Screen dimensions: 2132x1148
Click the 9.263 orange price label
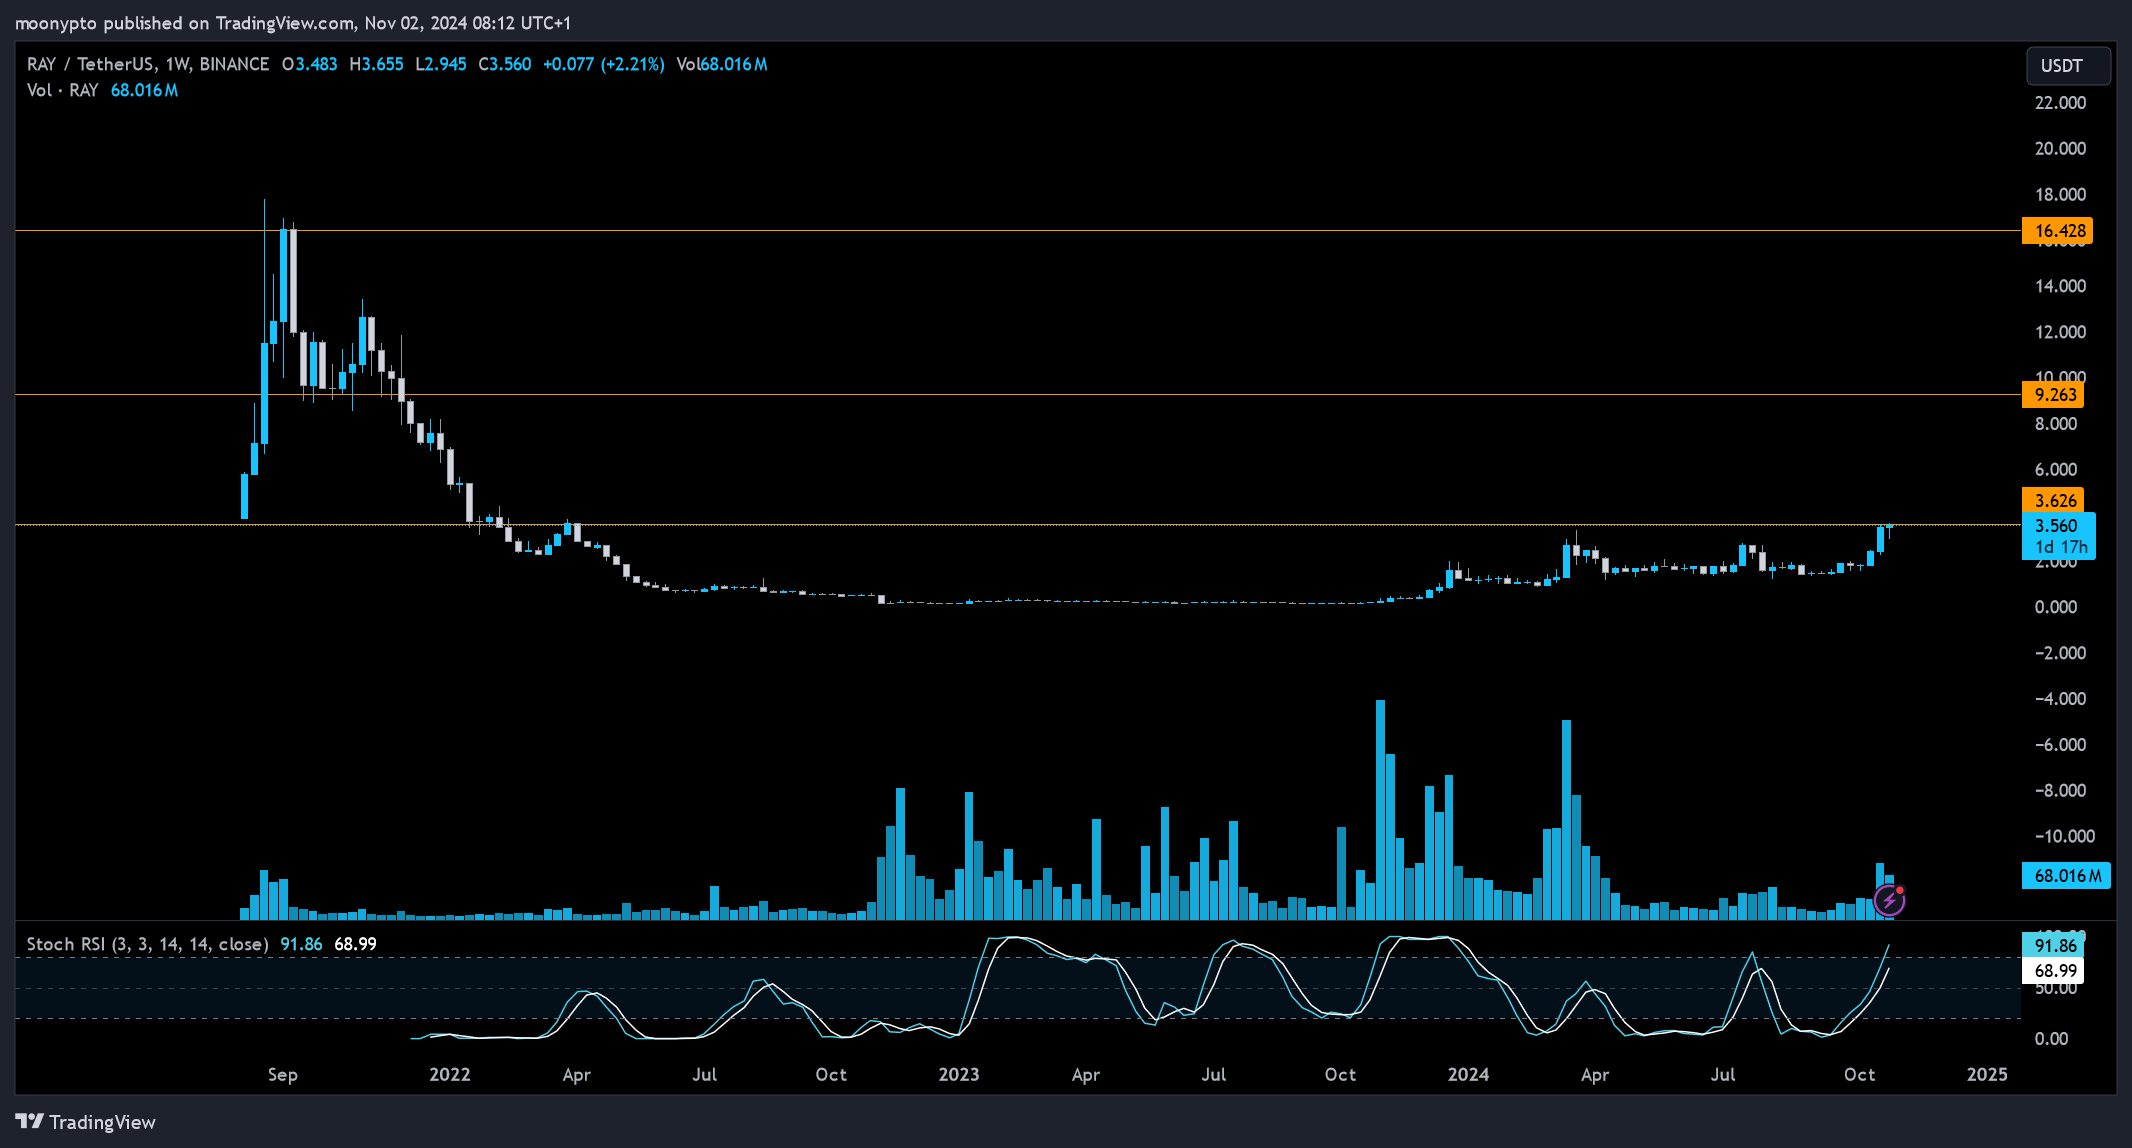(x=2054, y=395)
